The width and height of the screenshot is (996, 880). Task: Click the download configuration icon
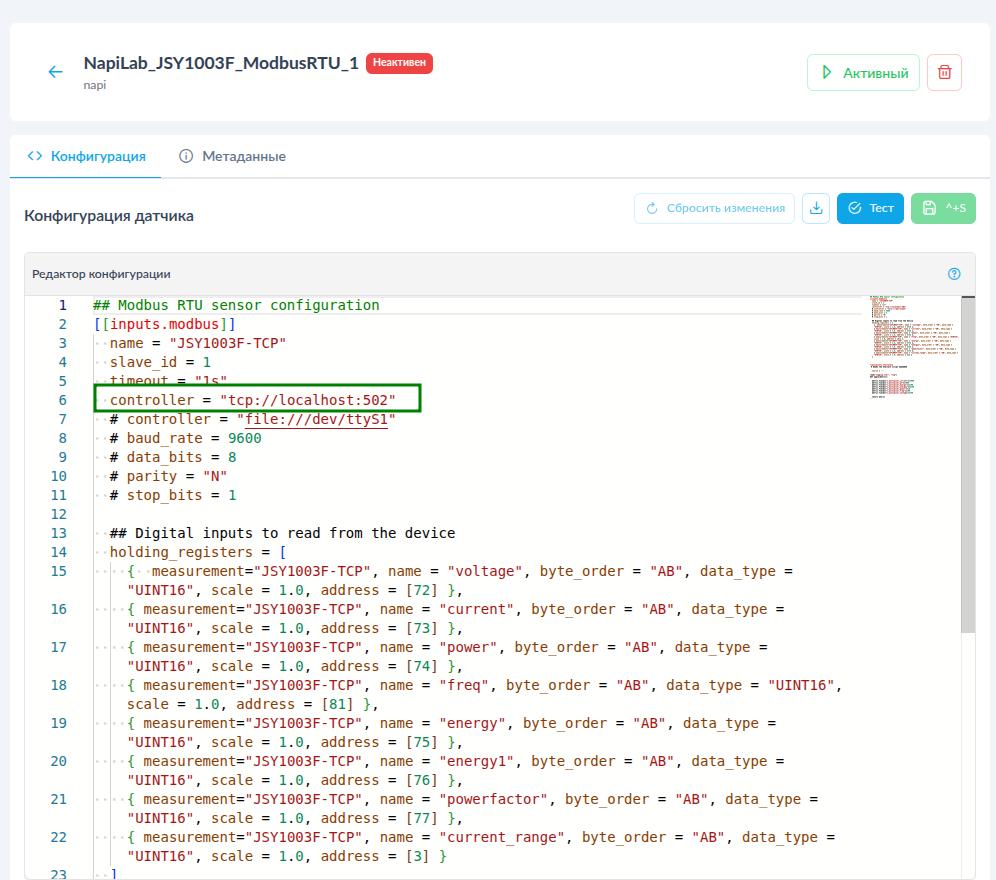tap(816, 208)
